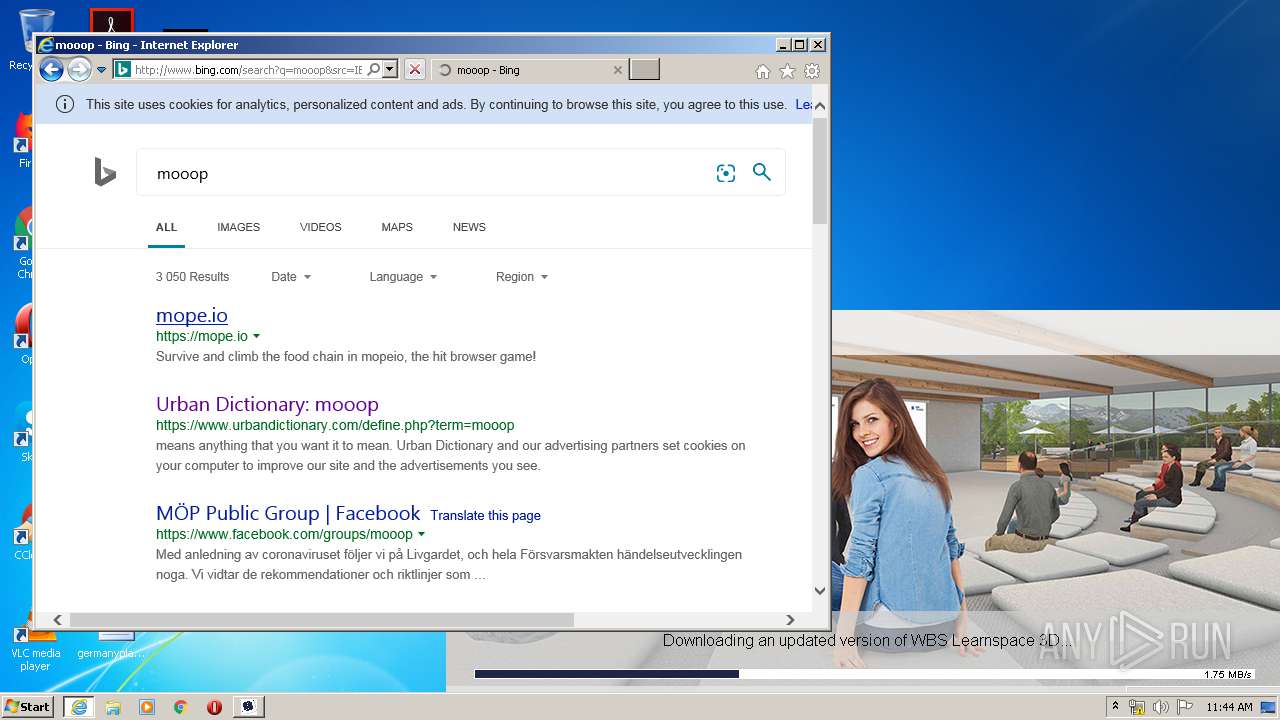Click the Translate this page link
Screen dimensions: 1280x720
[x=485, y=516]
